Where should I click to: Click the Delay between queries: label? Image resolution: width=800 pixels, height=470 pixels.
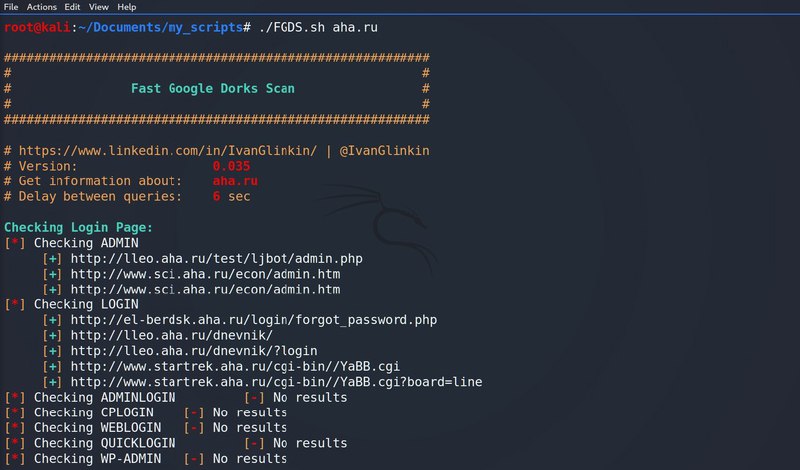100,196
